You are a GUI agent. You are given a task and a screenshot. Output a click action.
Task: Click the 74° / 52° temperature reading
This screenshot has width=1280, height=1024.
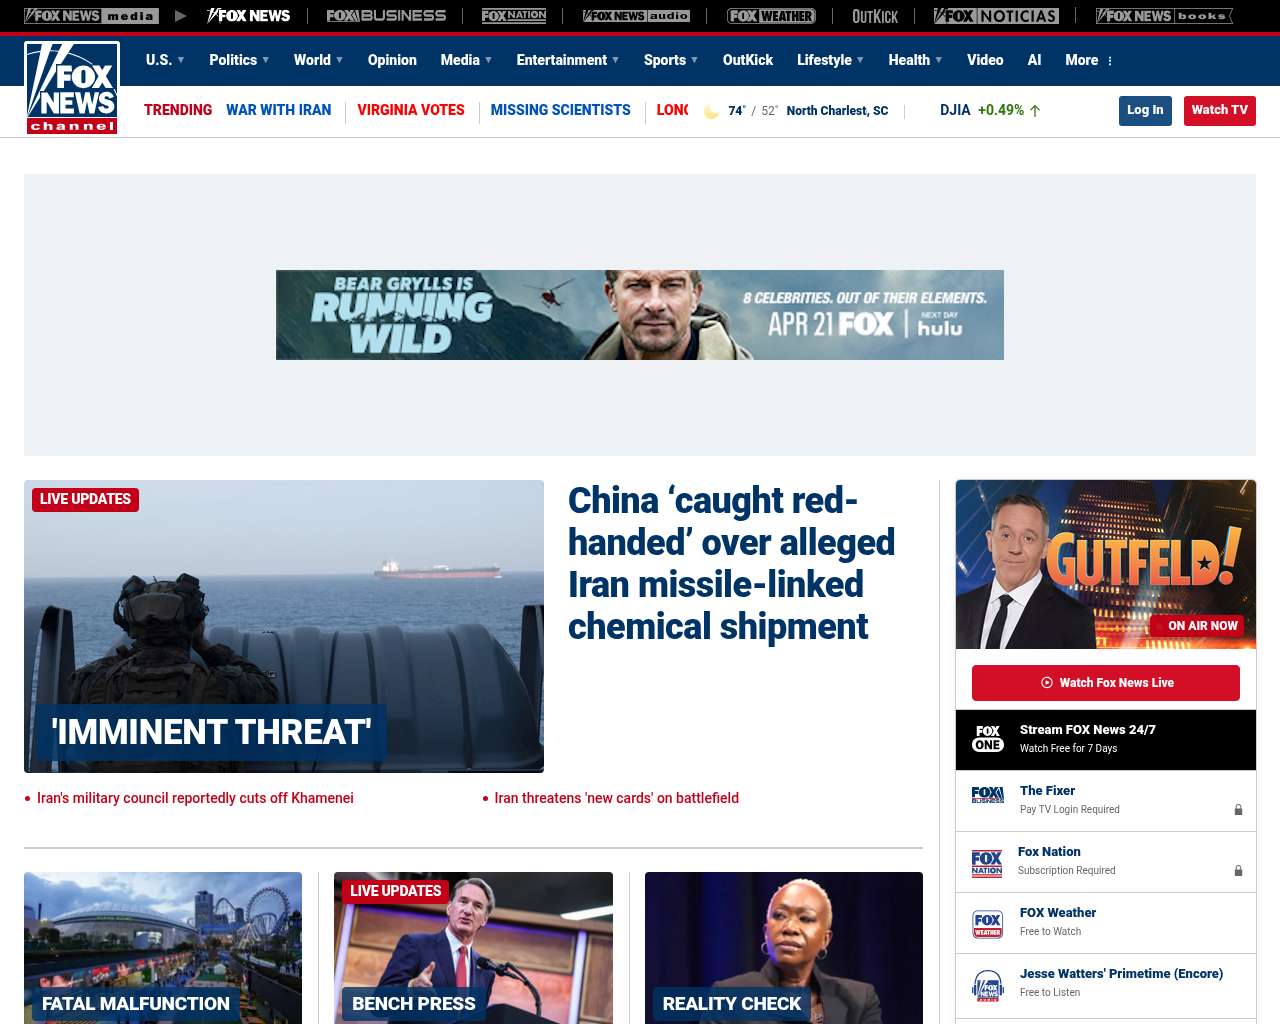[753, 111]
